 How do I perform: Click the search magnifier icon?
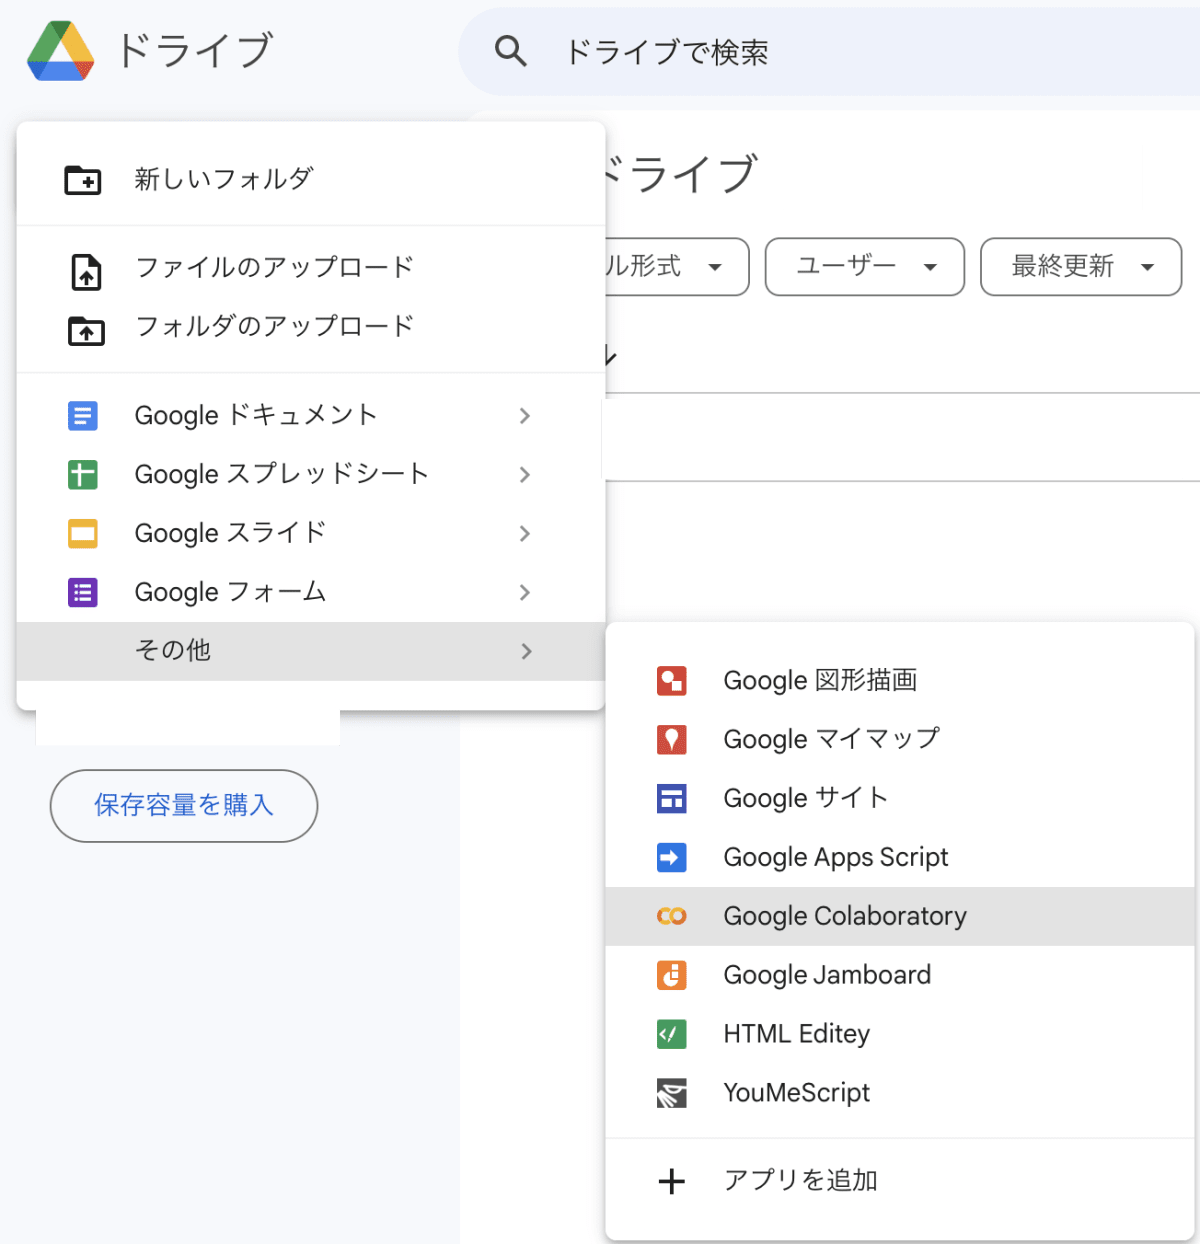(x=511, y=51)
